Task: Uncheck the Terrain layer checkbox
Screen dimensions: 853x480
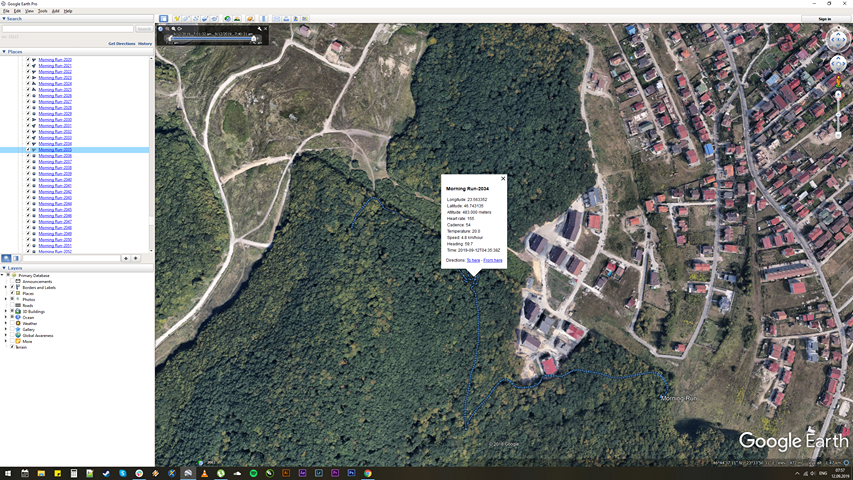Action: tap(12, 347)
